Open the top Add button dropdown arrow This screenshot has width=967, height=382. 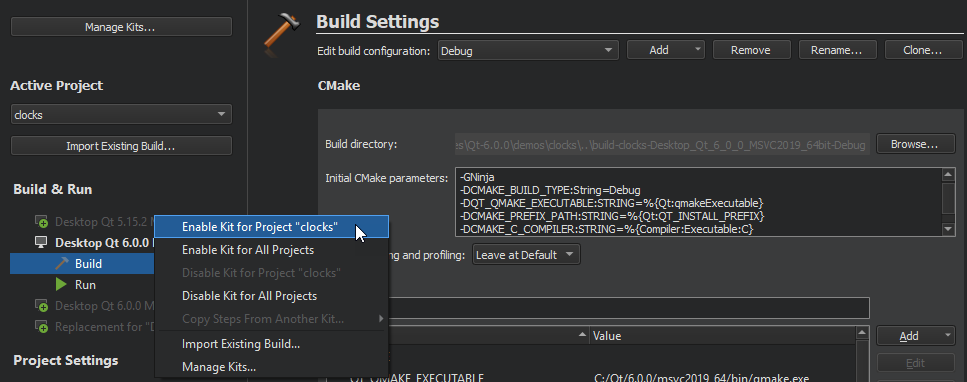pos(697,50)
